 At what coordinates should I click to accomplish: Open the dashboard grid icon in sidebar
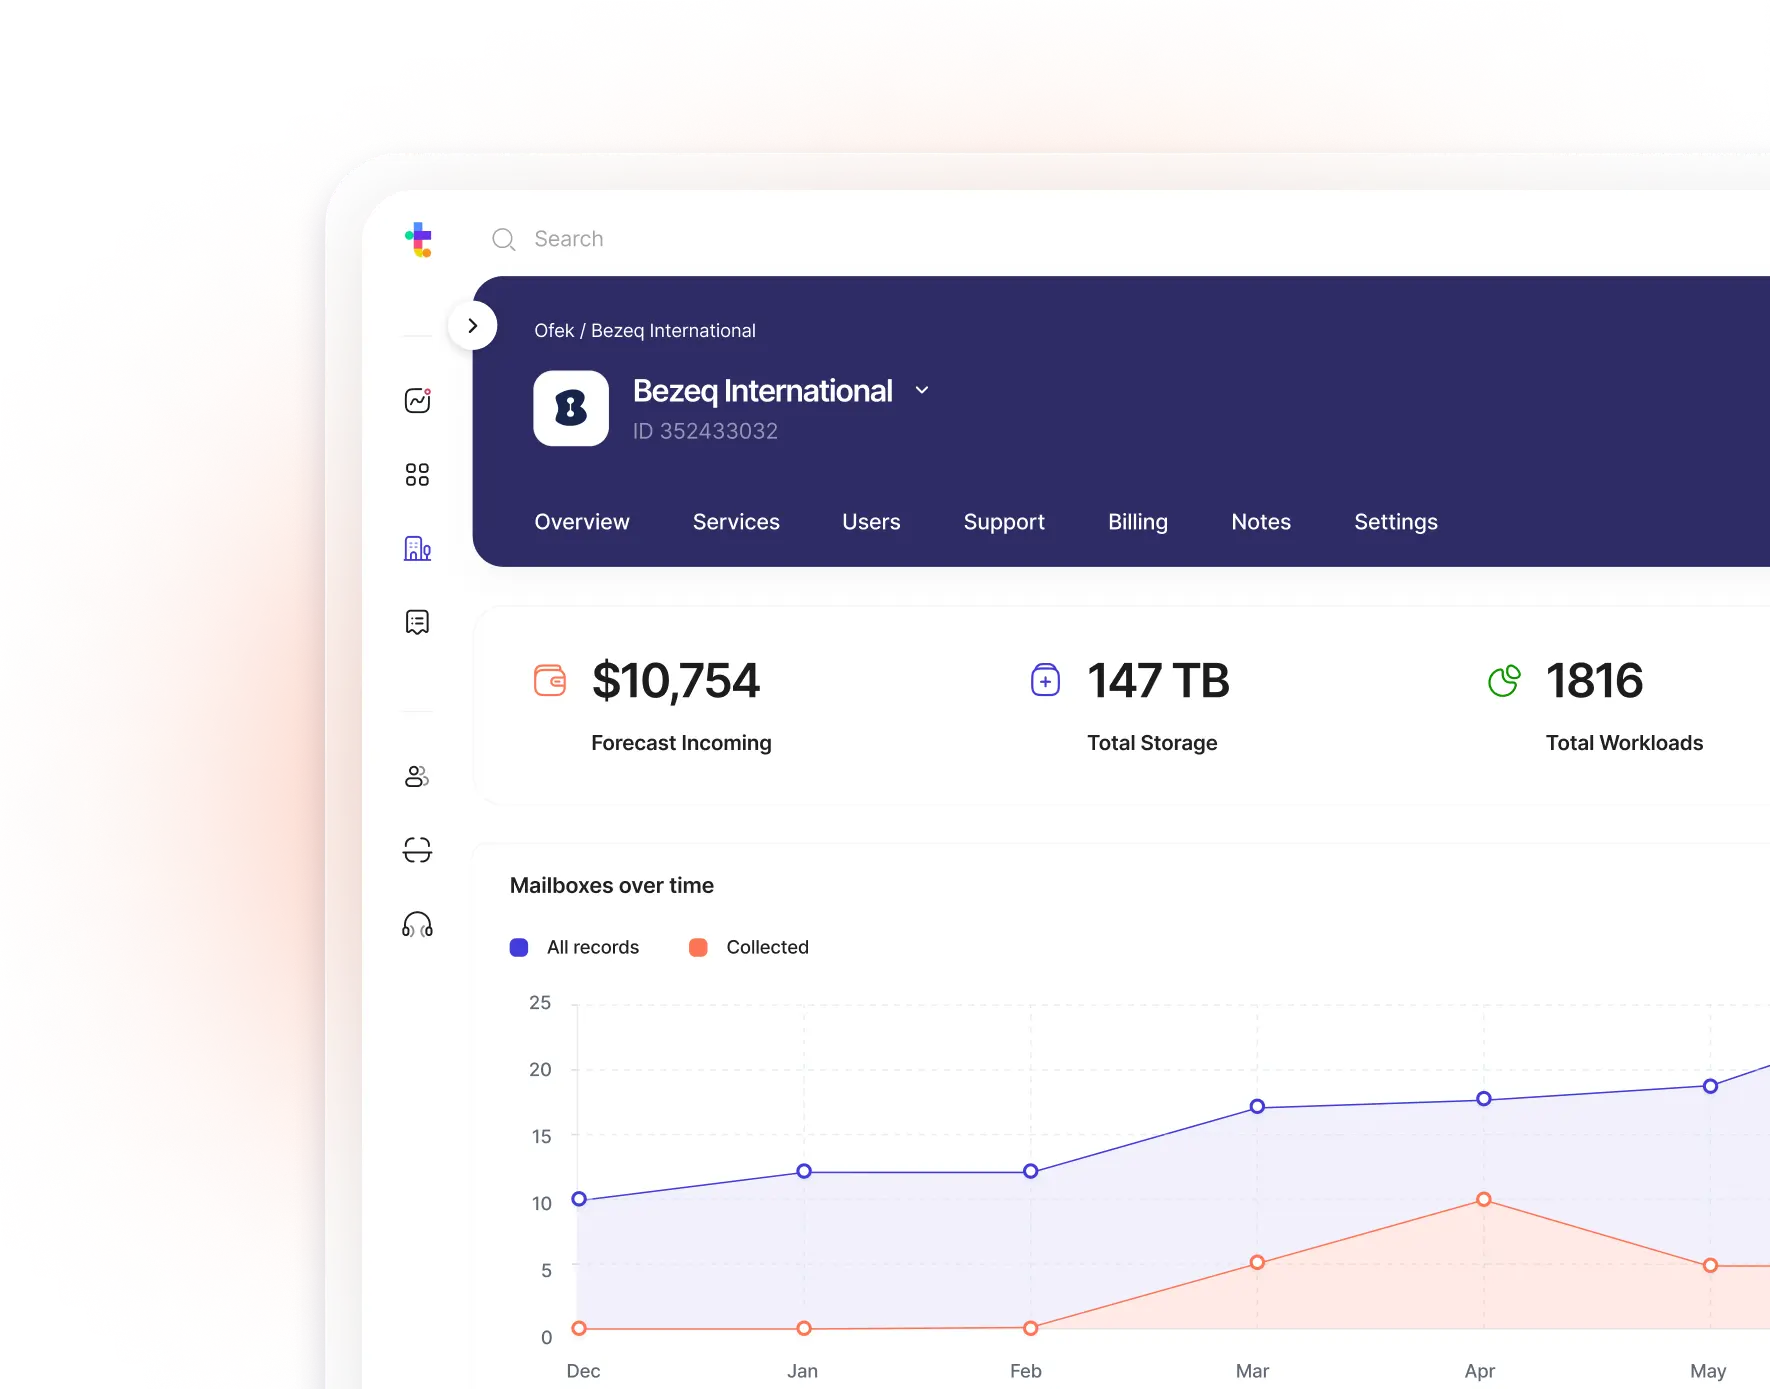[417, 475]
